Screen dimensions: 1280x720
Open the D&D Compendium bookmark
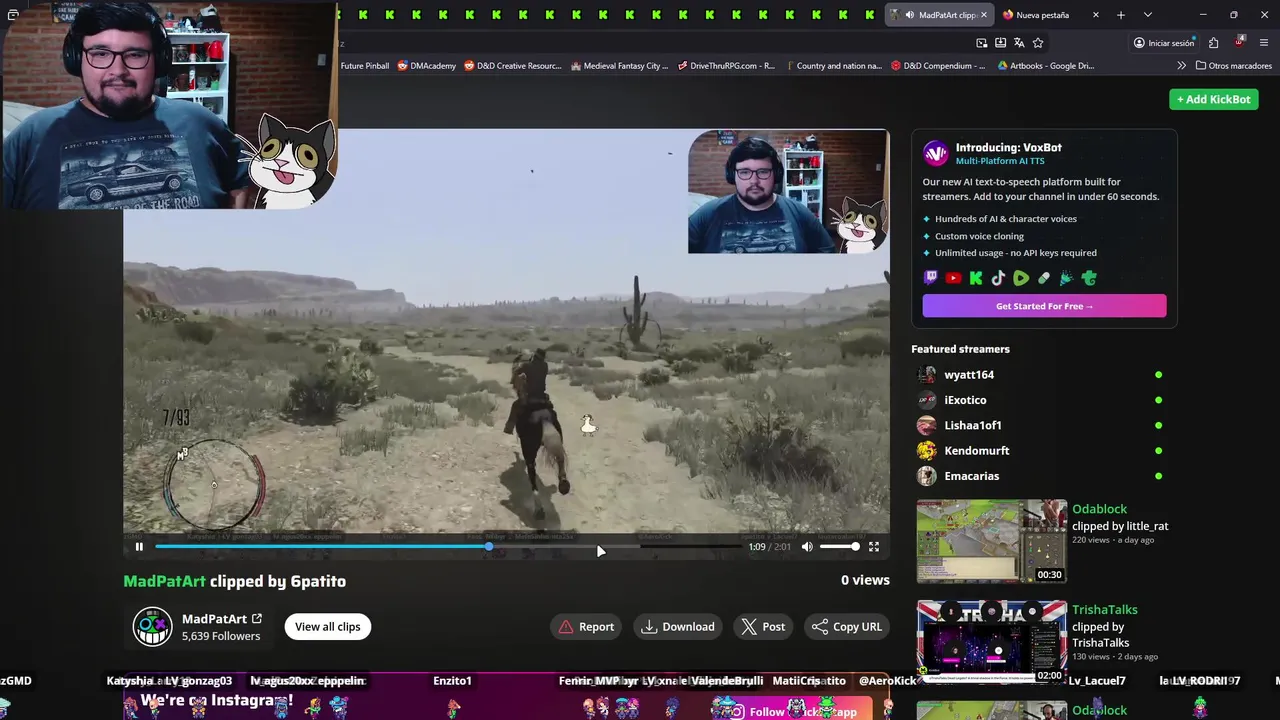tap(938, 66)
